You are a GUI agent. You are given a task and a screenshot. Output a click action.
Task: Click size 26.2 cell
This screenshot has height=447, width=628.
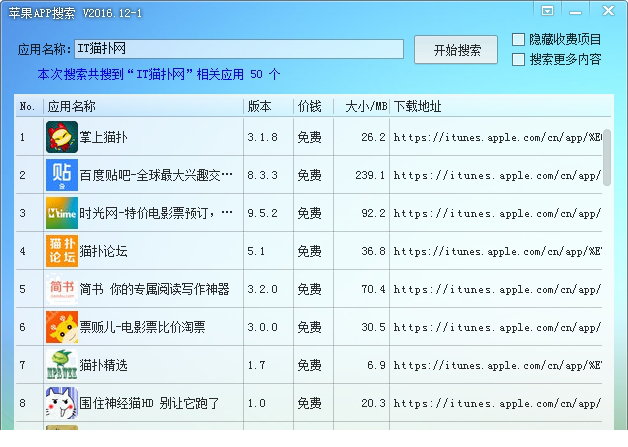373,137
